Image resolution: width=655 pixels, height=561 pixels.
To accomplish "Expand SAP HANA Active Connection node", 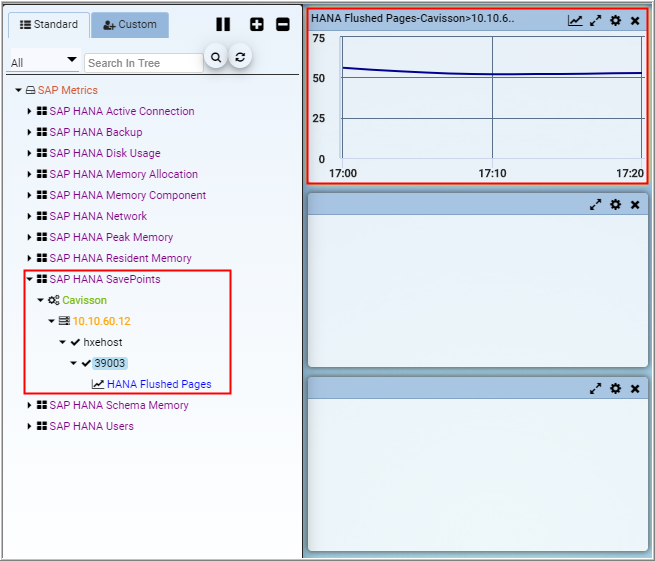I will click(29, 111).
